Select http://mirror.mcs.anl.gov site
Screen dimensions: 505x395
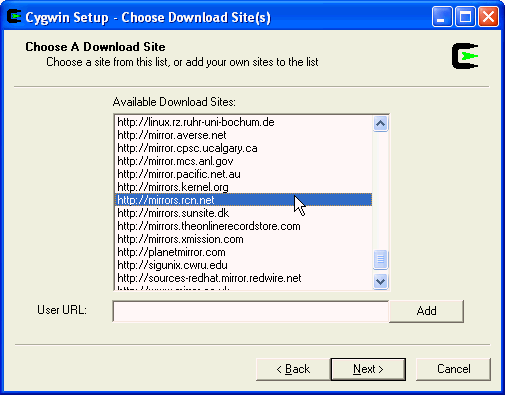click(243, 161)
